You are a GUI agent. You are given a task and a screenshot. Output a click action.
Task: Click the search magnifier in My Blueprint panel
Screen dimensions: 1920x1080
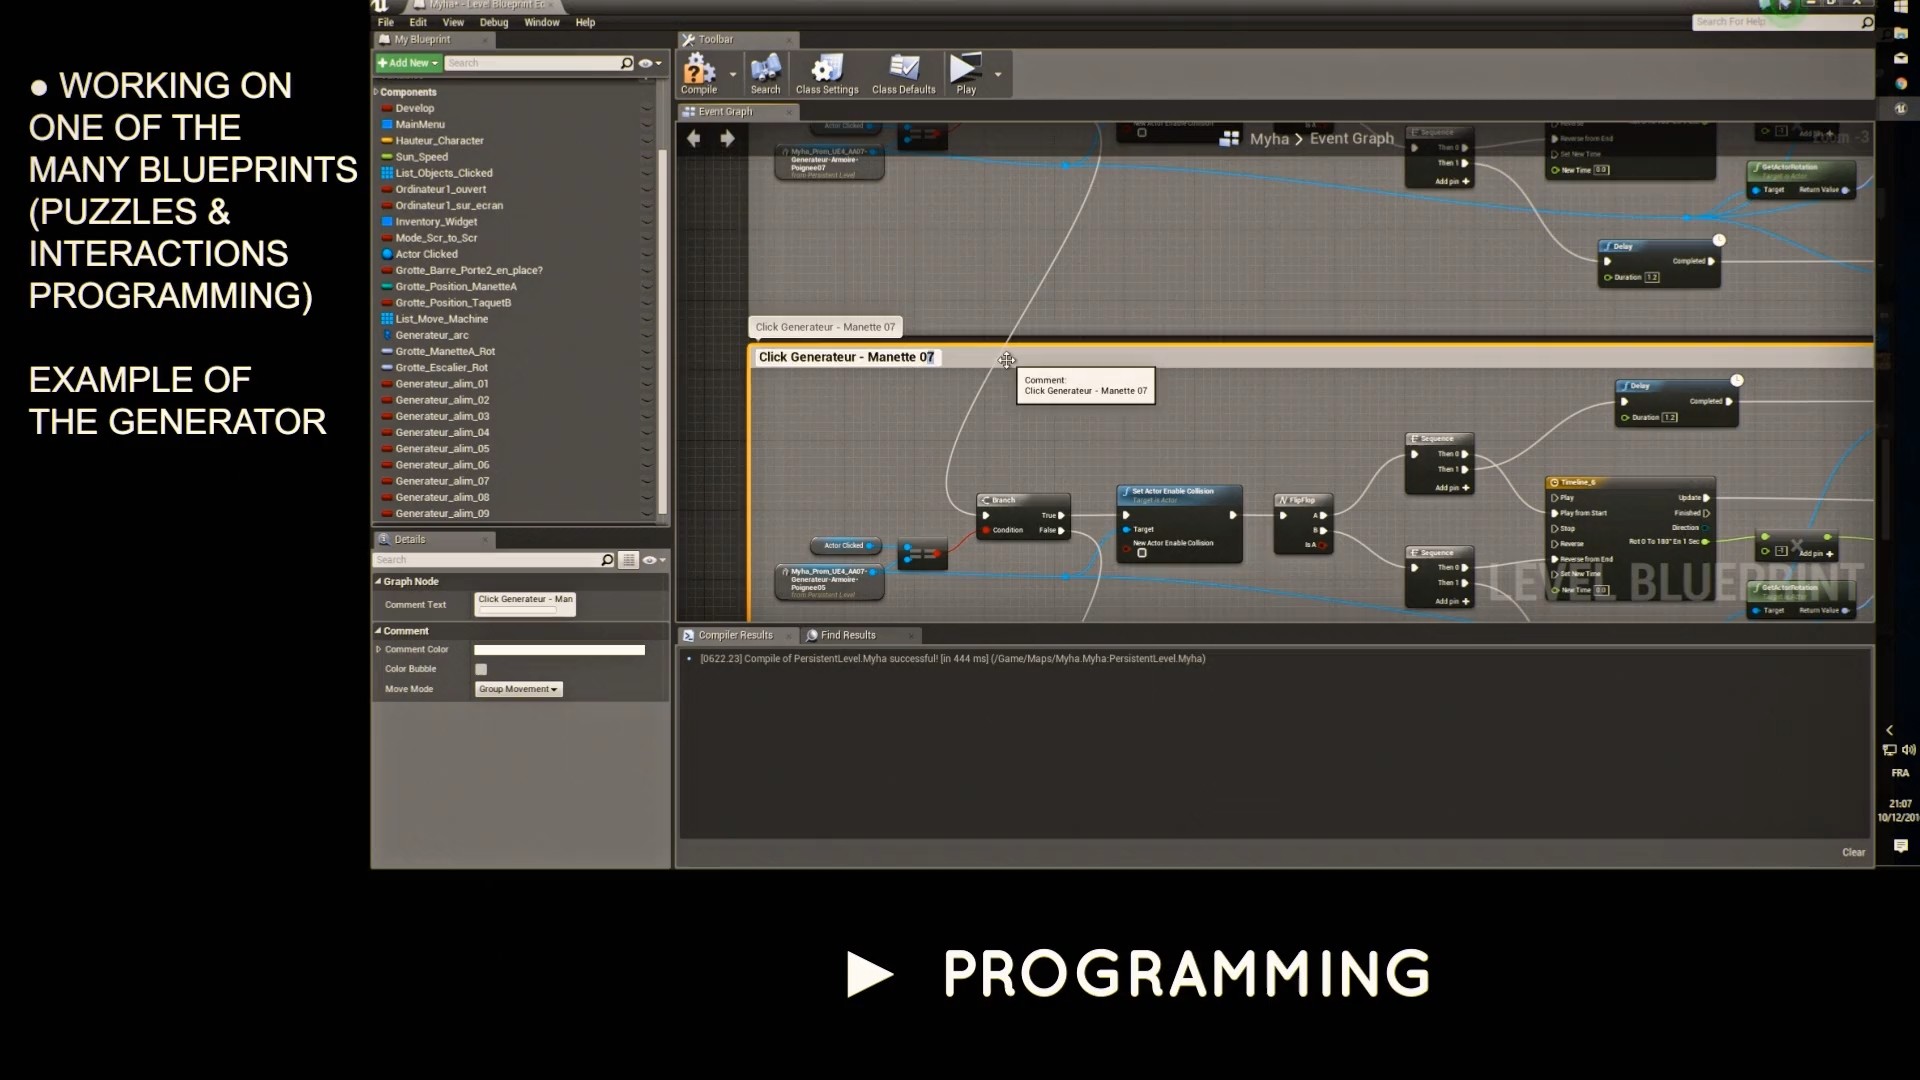[x=625, y=62]
